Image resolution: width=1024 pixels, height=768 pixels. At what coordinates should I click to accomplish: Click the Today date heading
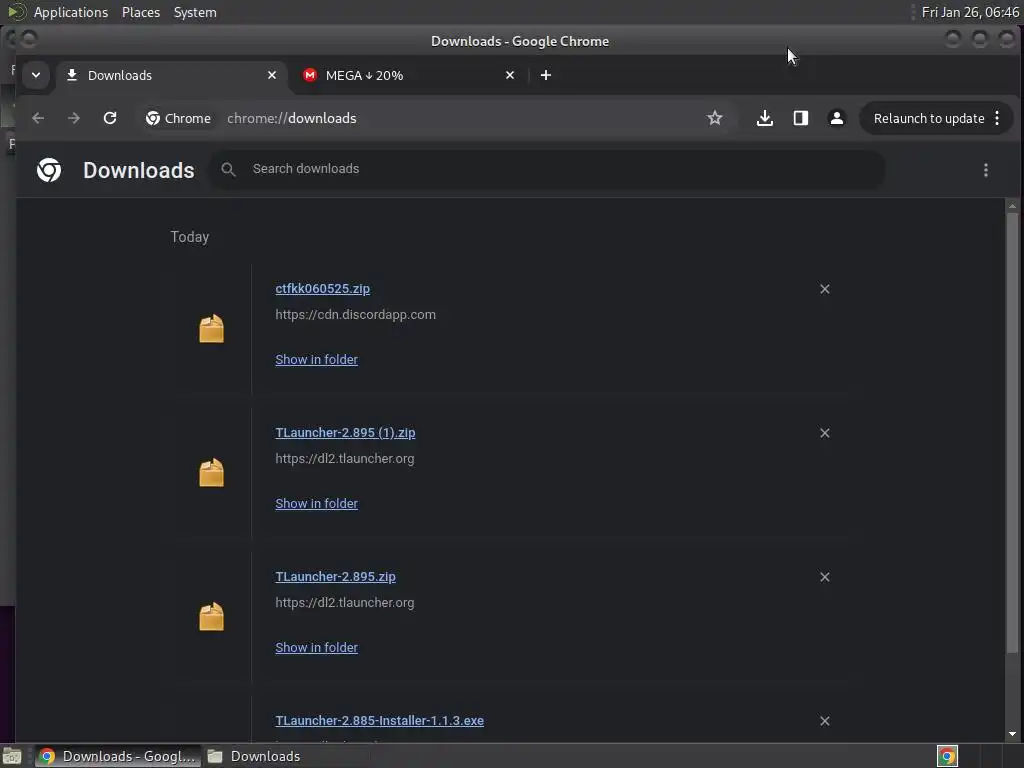coord(189,236)
